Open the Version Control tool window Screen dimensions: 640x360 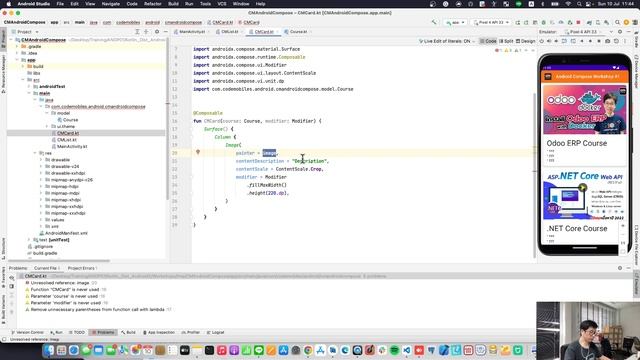coord(27,333)
